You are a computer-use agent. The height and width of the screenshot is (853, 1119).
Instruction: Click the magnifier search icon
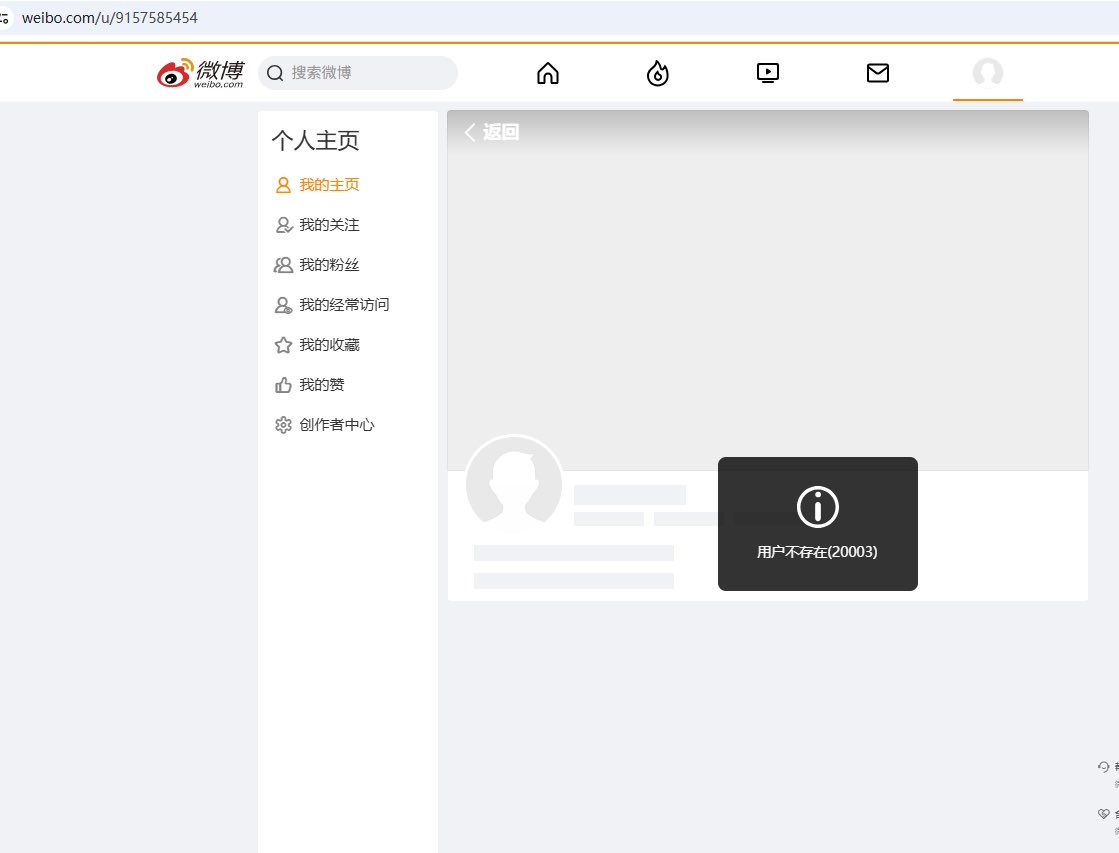pos(276,73)
